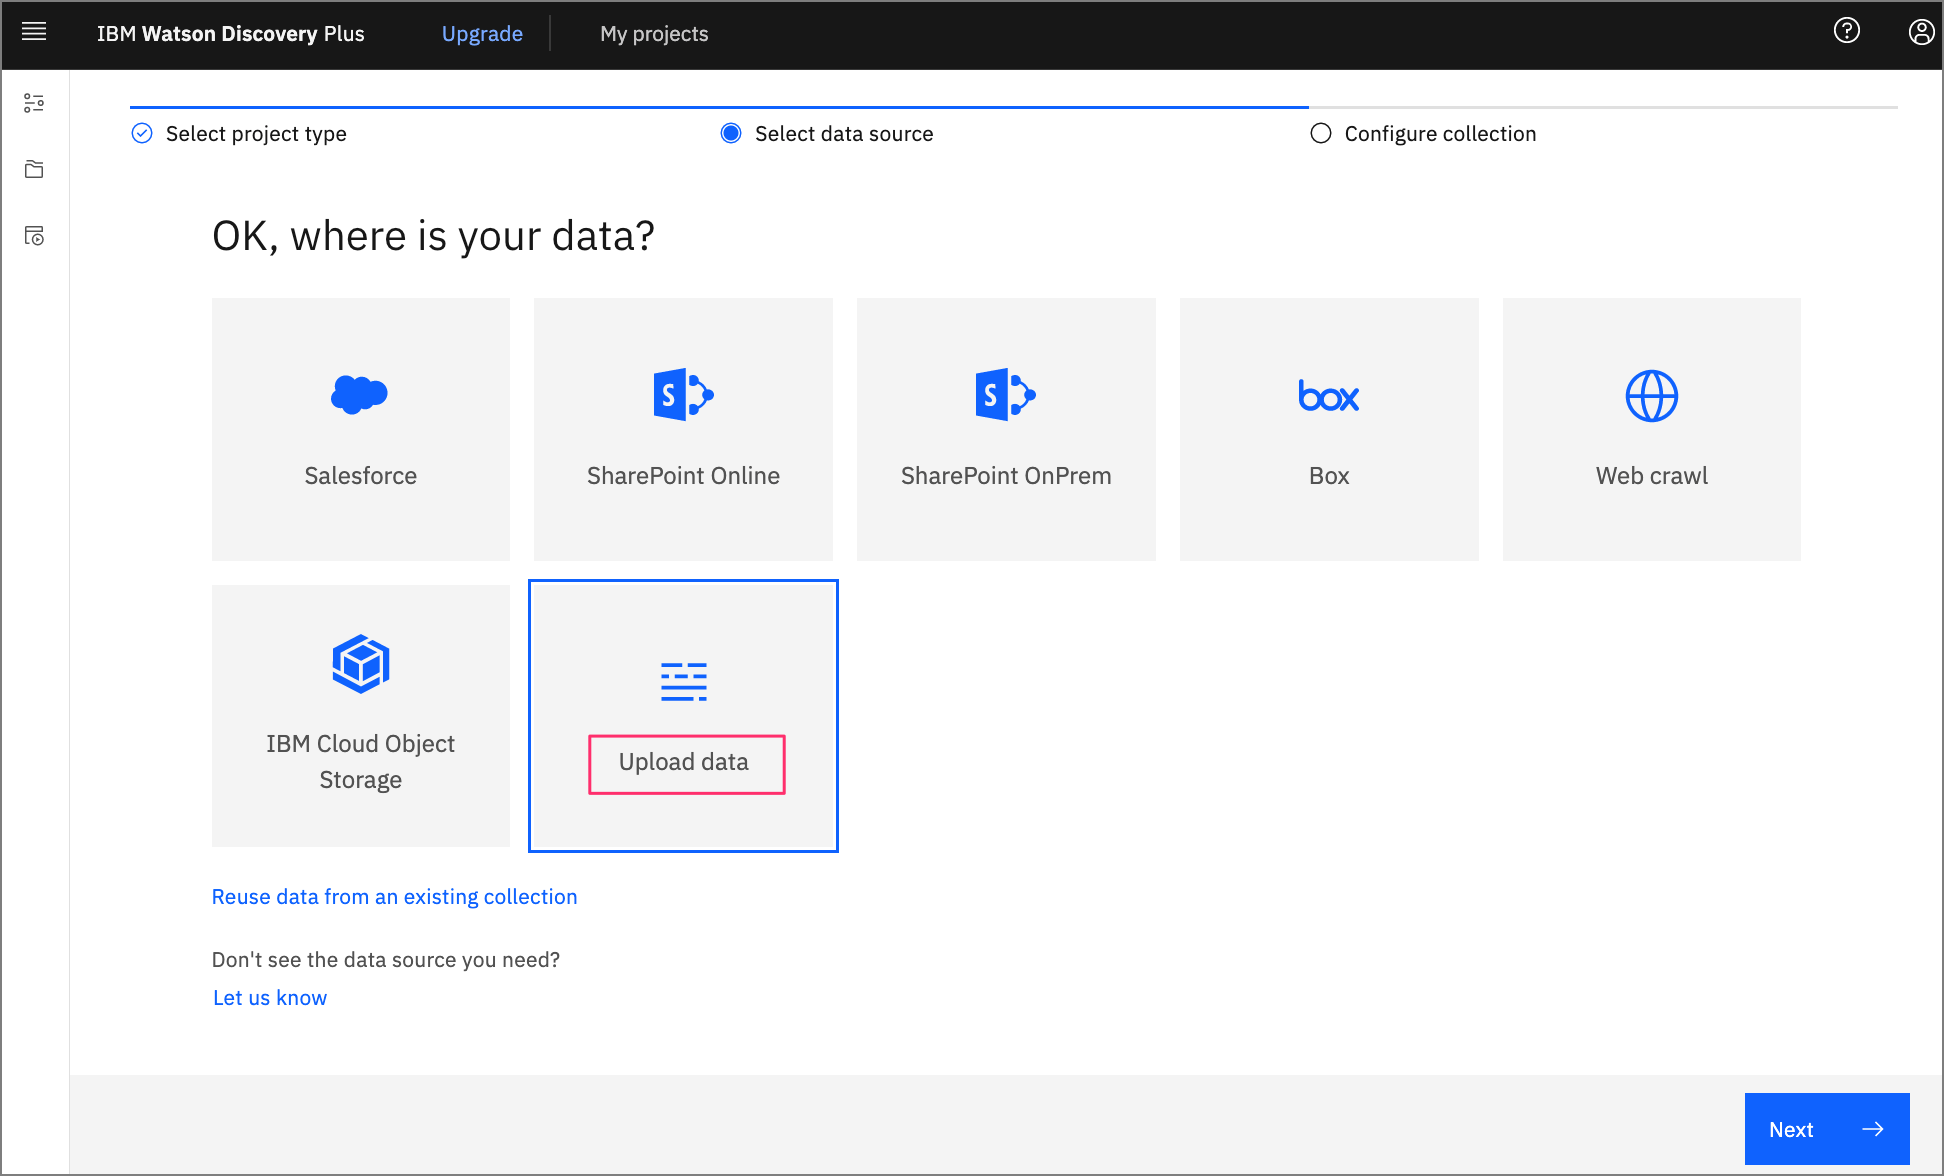Open My projects in top navigation
The width and height of the screenshot is (1944, 1176).
654,34
